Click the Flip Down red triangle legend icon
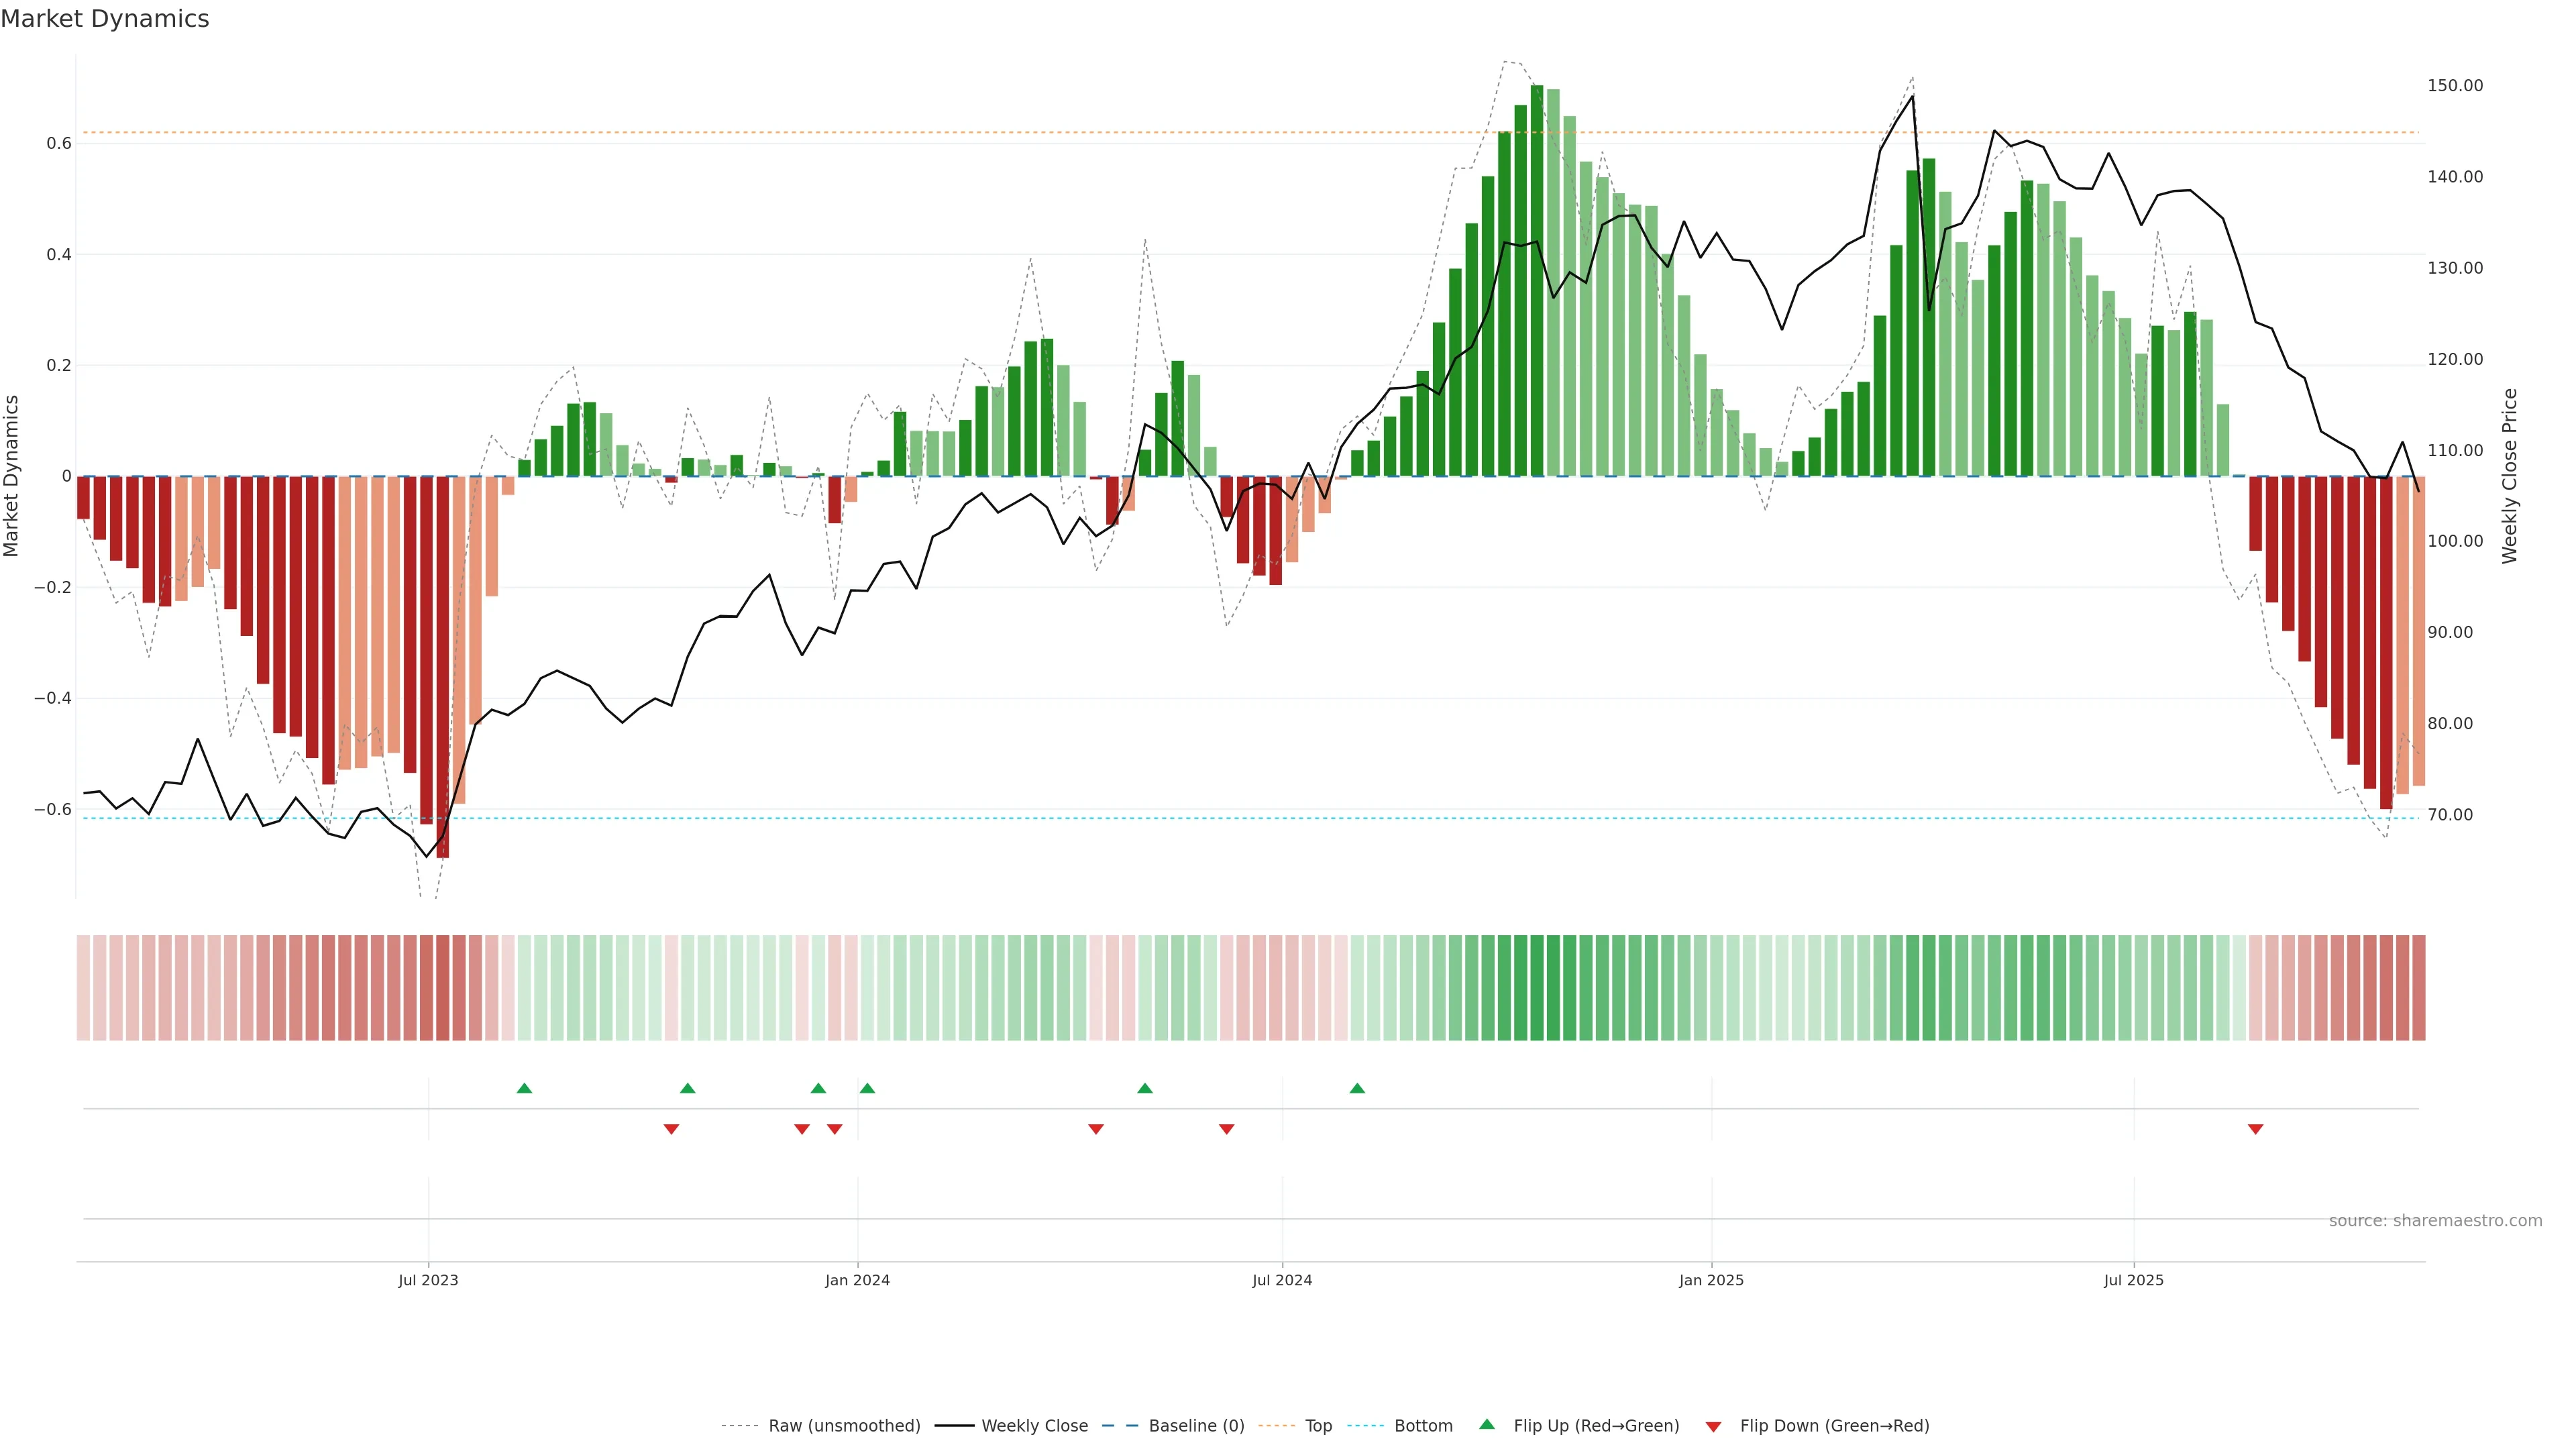Screen dimensions: 2576x1449 pyautogui.click(x=1713, y=1426)
